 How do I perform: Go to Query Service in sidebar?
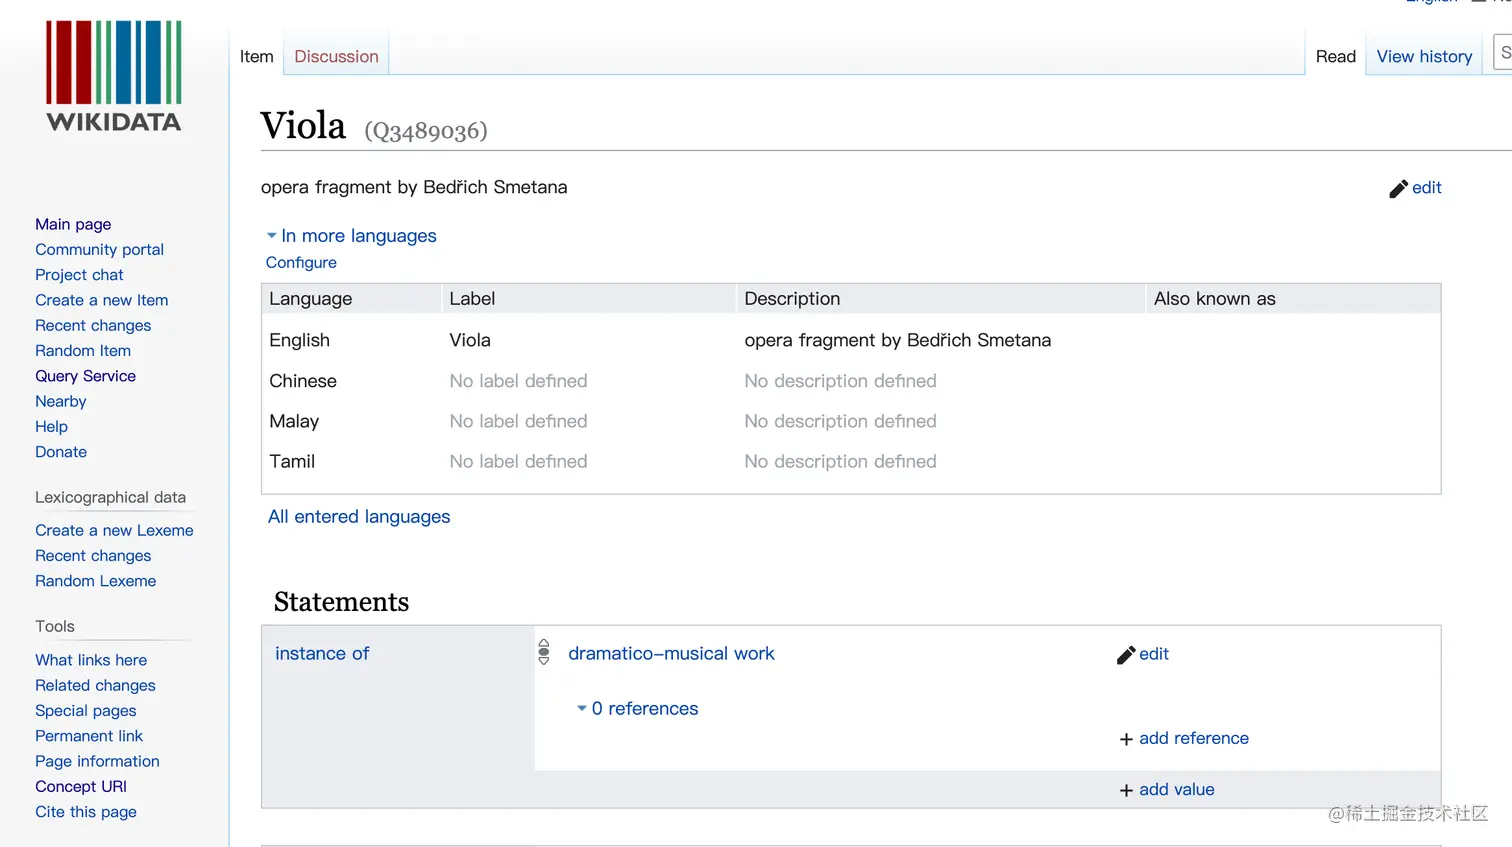pyautogui.click(x=85, y=376)
